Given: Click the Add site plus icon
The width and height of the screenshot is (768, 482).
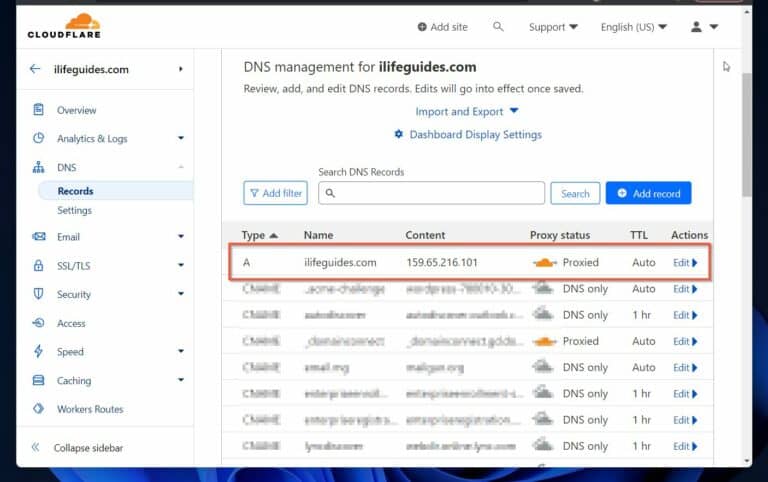Looking at the screenshot, I should (422, 27).
